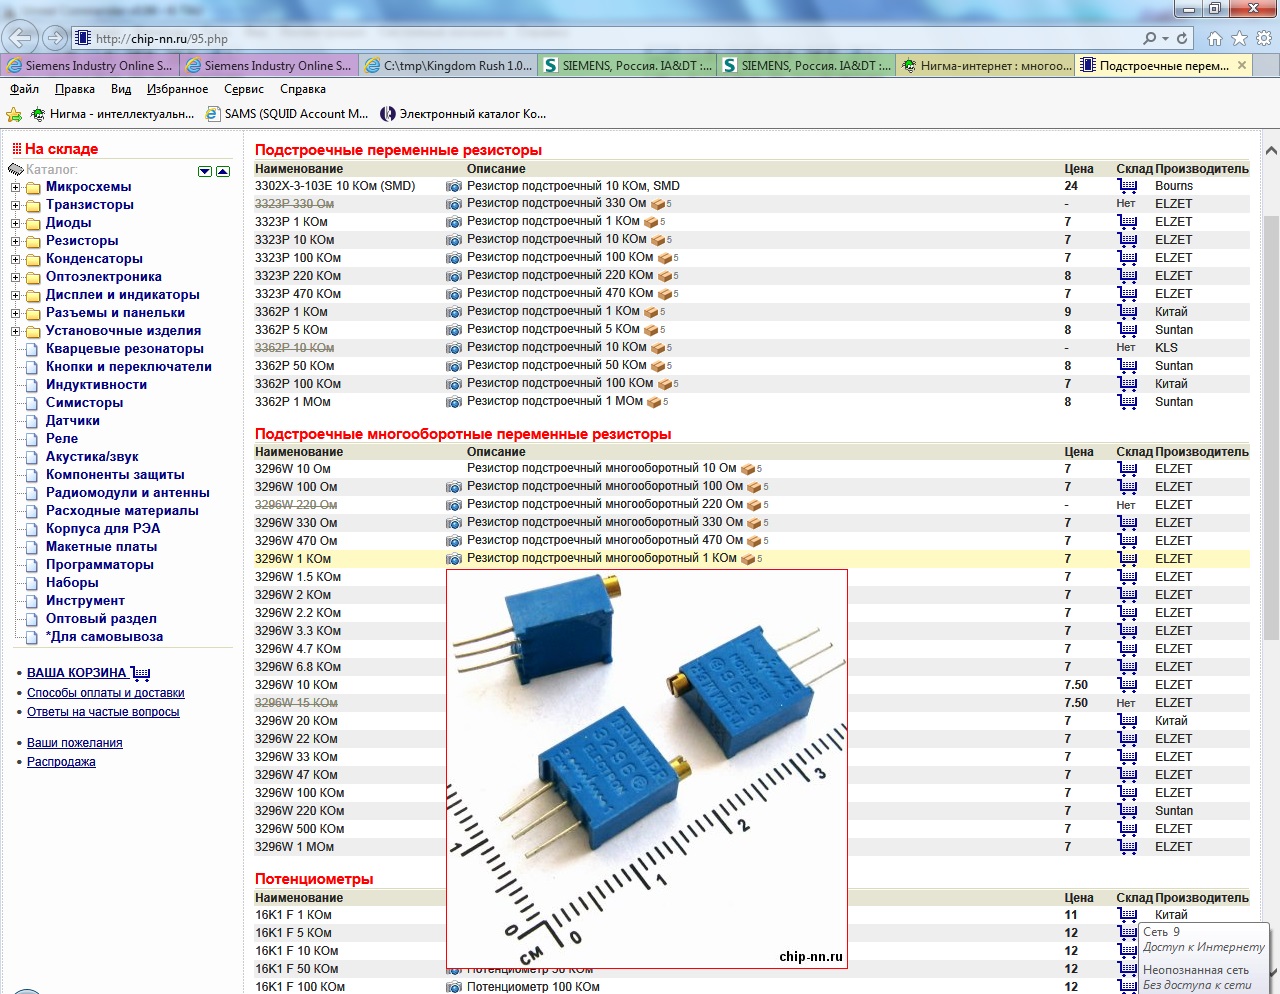Expand Дисплеи и индикаторы folder
Viewport: 1280px width, 994px height.
pos(15,295)
